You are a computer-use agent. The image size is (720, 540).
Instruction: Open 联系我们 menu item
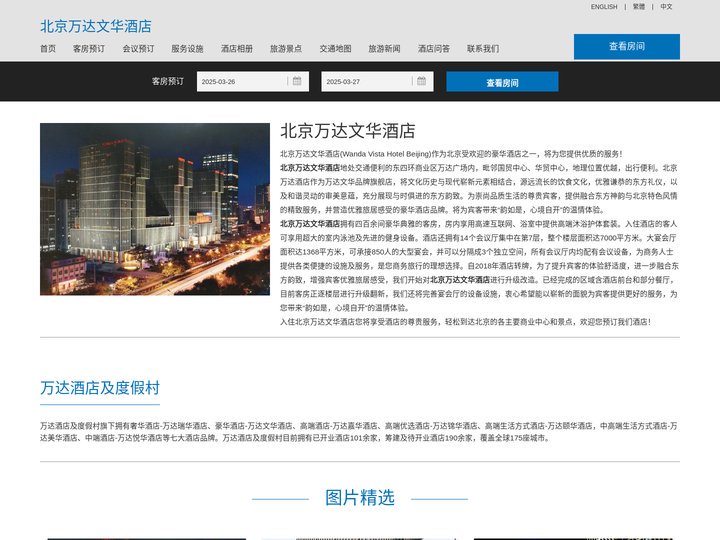(x=483, y=49)
